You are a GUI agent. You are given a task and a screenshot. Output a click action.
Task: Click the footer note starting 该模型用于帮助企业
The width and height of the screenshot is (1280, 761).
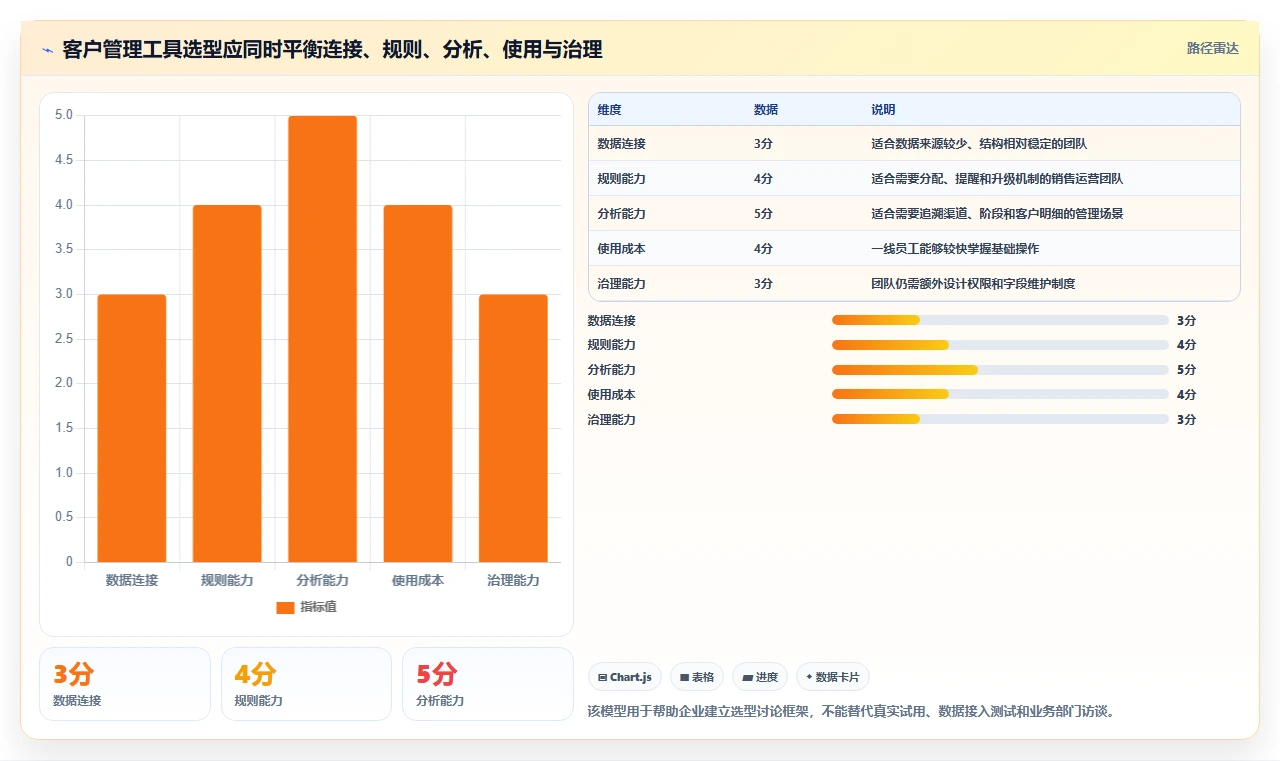pos(852,712)
